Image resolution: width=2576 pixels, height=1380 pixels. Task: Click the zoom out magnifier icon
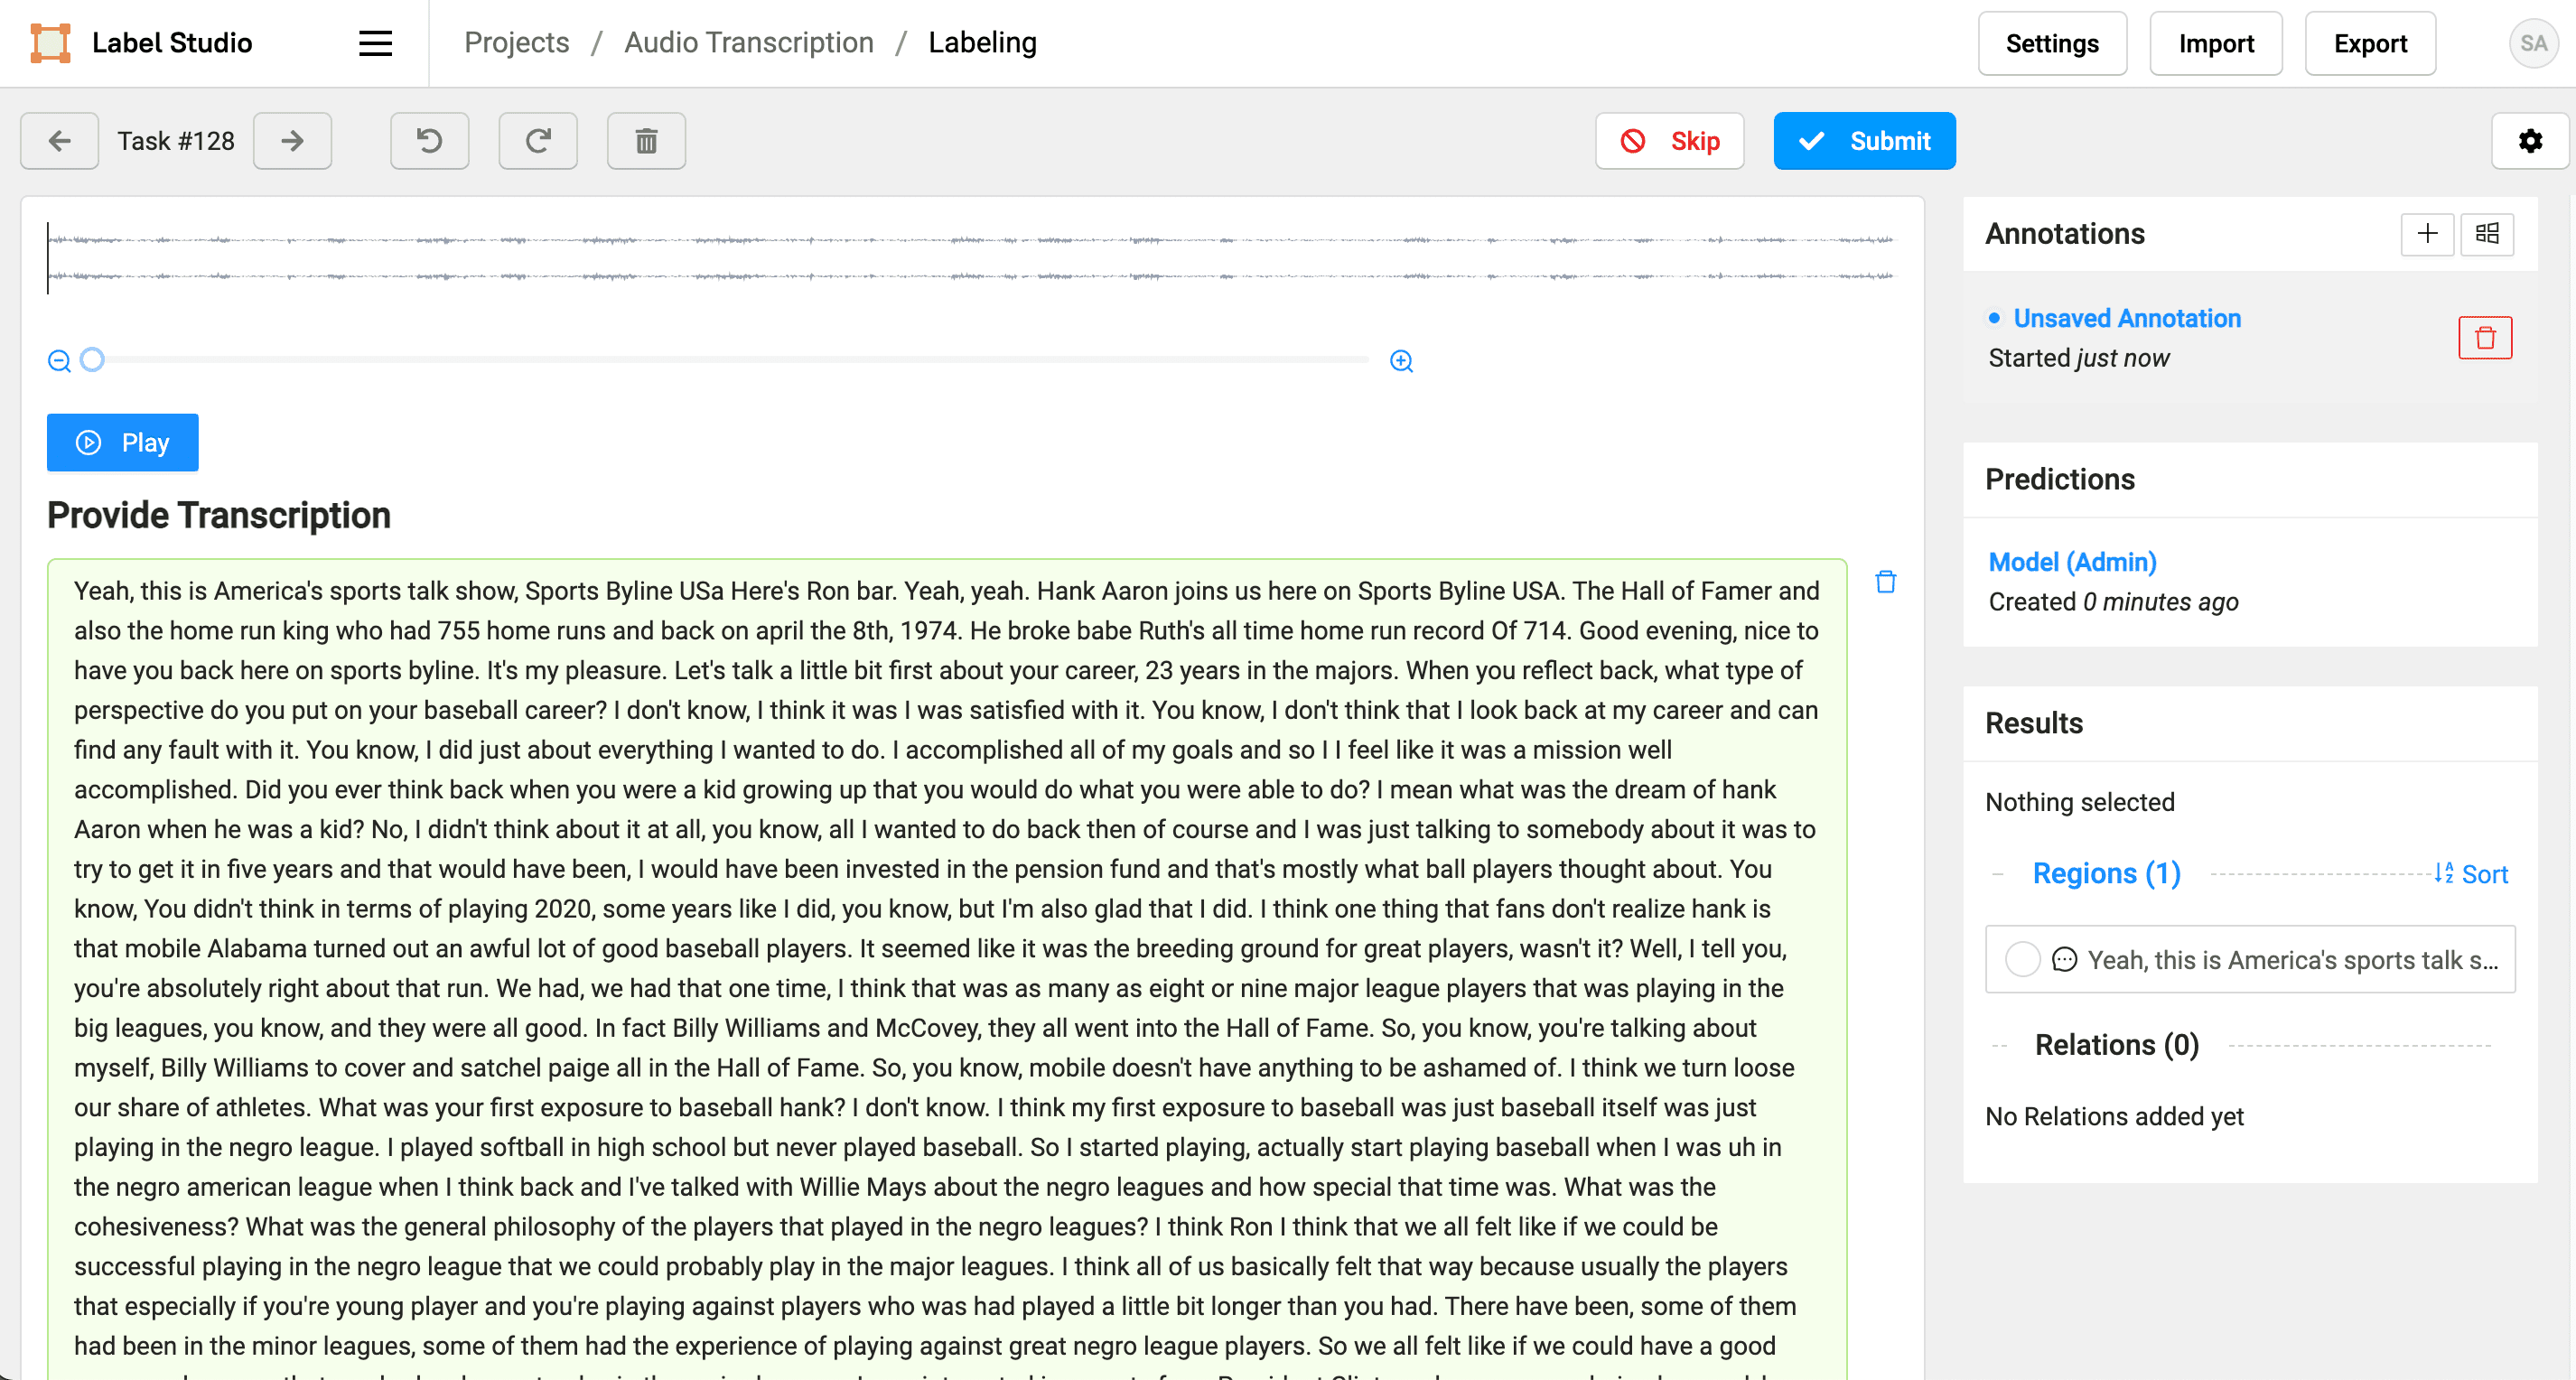[60, 359]
